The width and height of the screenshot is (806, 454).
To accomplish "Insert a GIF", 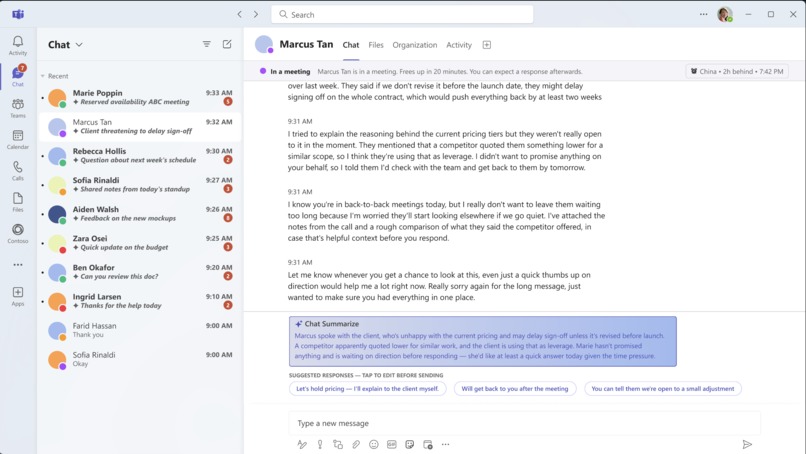I will [392, 444].
